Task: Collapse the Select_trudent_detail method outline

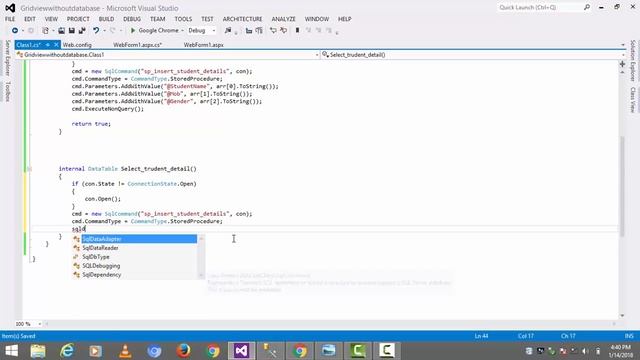Action: click(x=29, y=169)
